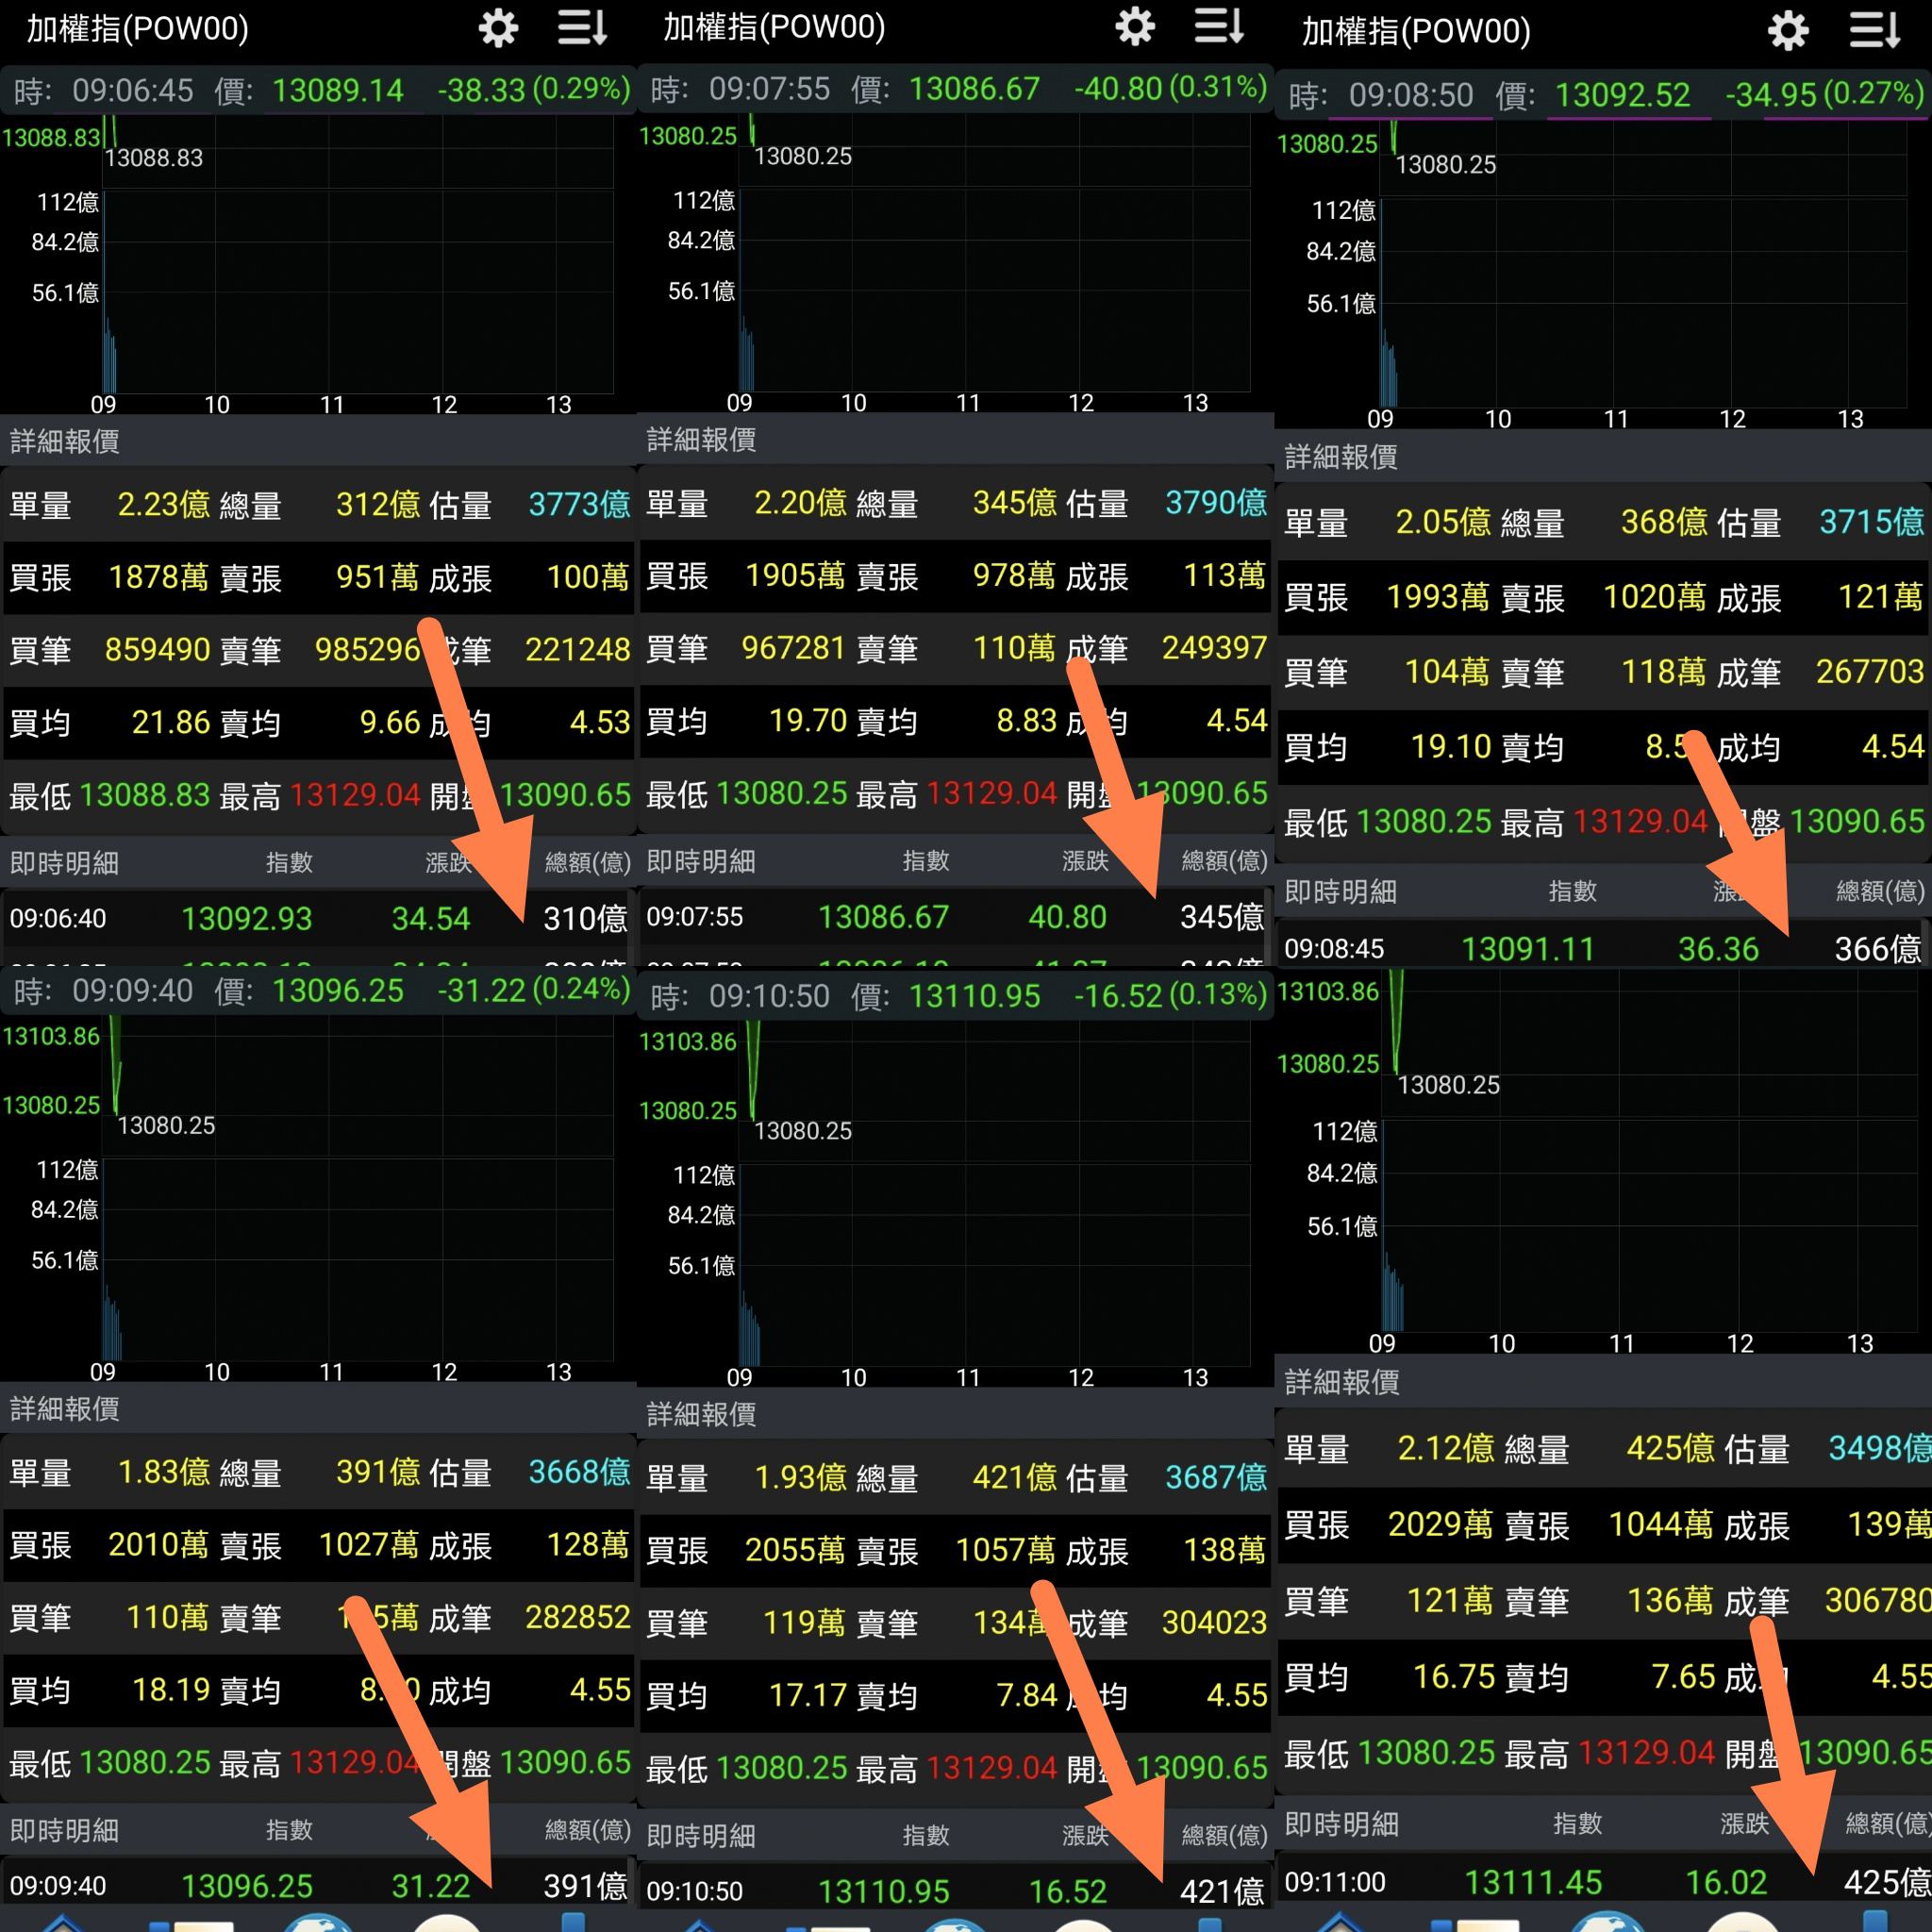1932x1932 pixels.
Task: Click gear icon above the 09:08:50 quote
Action: 1788,31
